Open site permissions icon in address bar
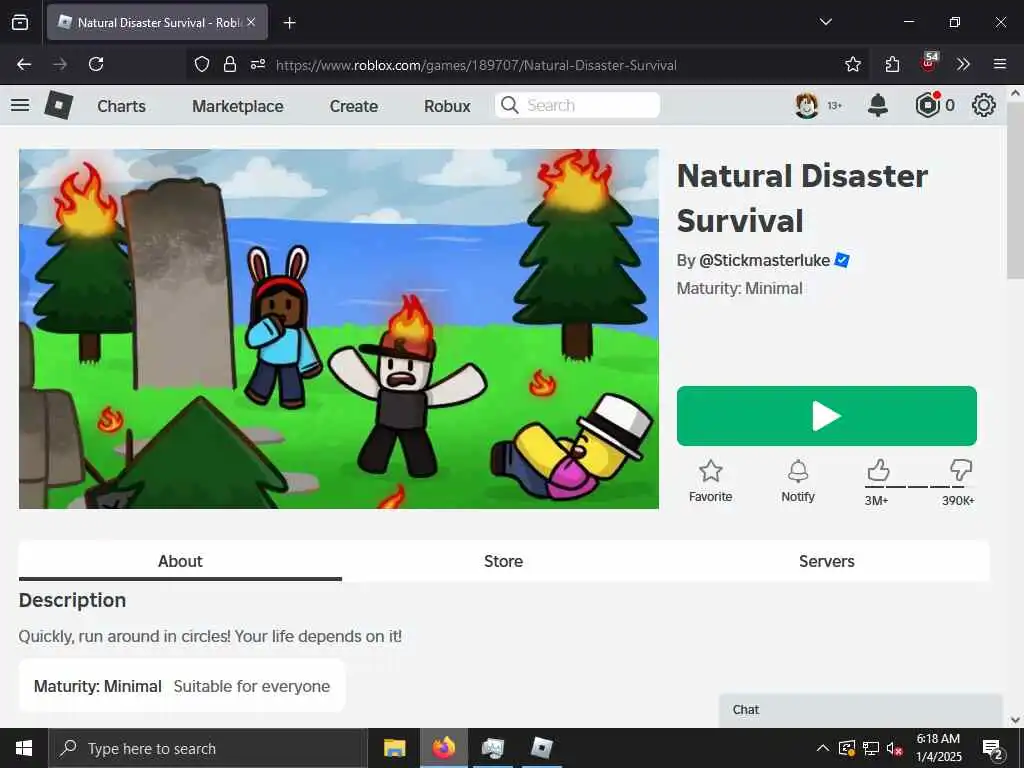This screenshot has height=768, width=1024. [258, 64]
